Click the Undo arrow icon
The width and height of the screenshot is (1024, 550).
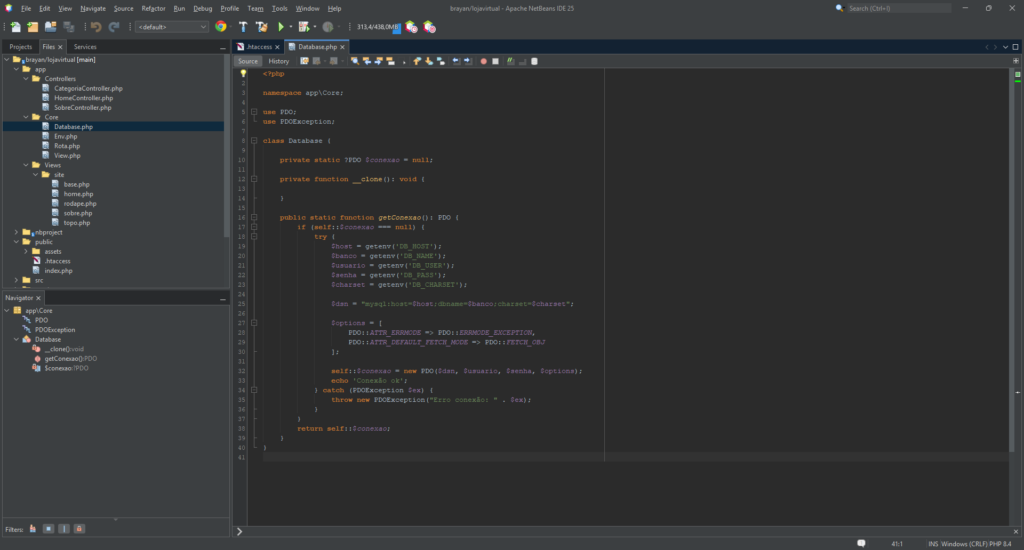(96, 27)
